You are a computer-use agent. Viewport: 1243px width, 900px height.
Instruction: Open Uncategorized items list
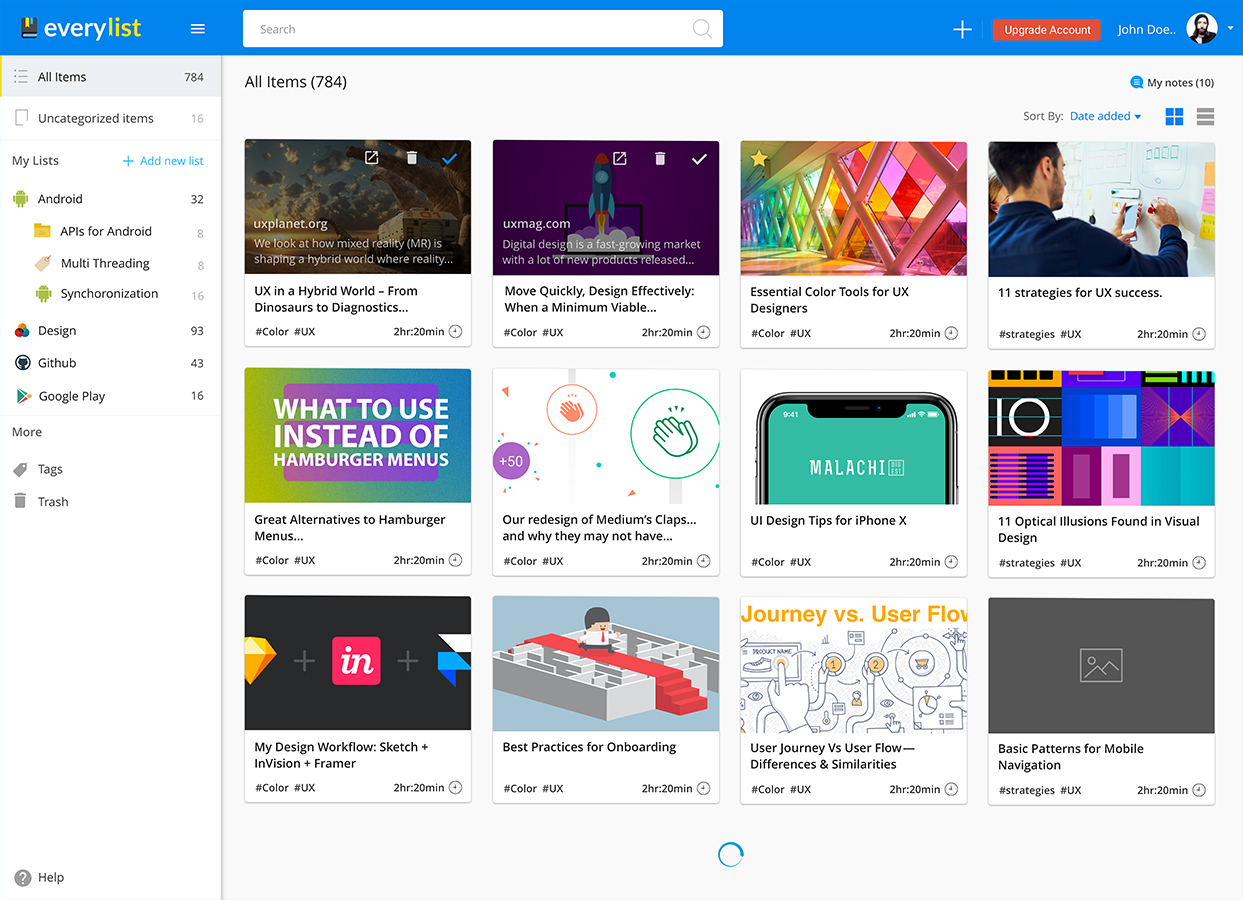tap(110, 118)
